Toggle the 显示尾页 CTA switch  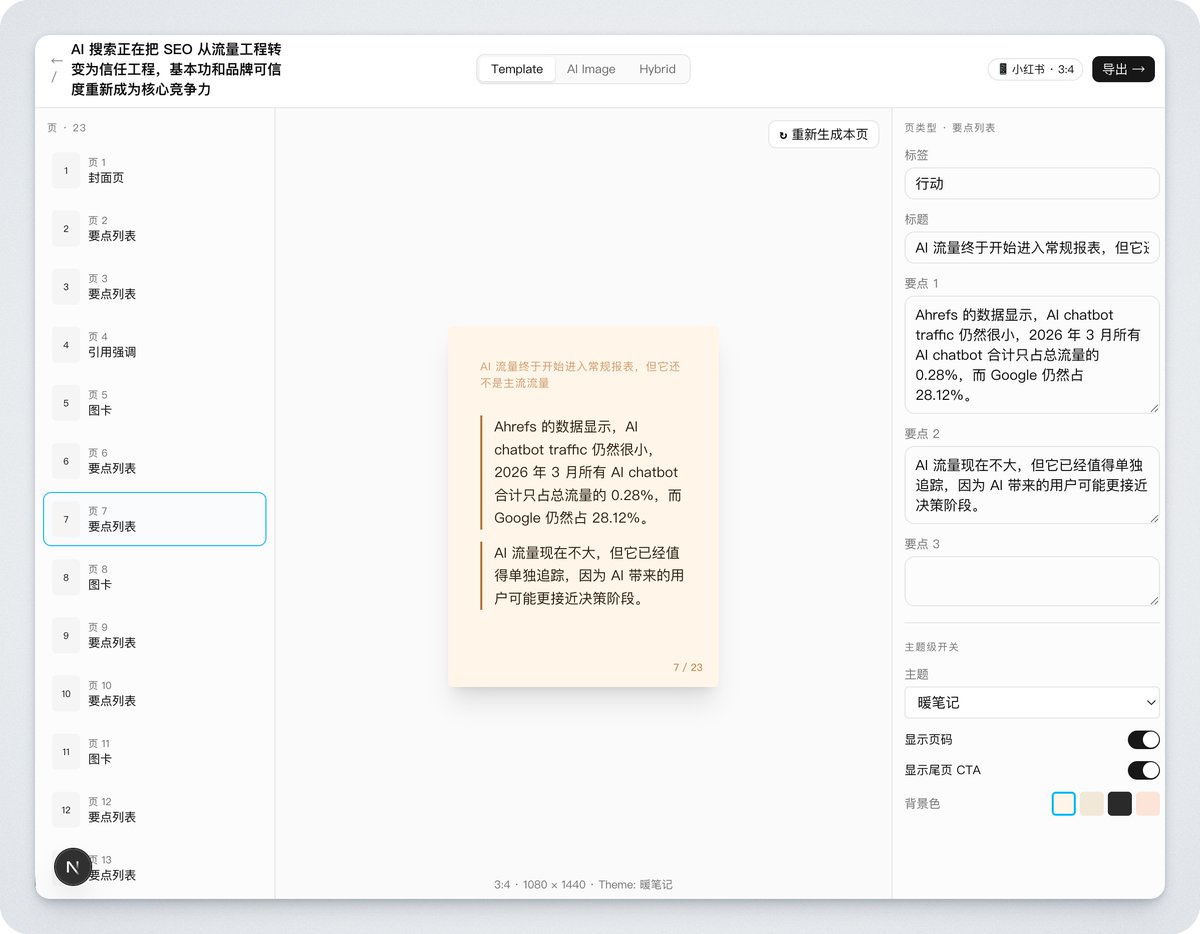1144,770
